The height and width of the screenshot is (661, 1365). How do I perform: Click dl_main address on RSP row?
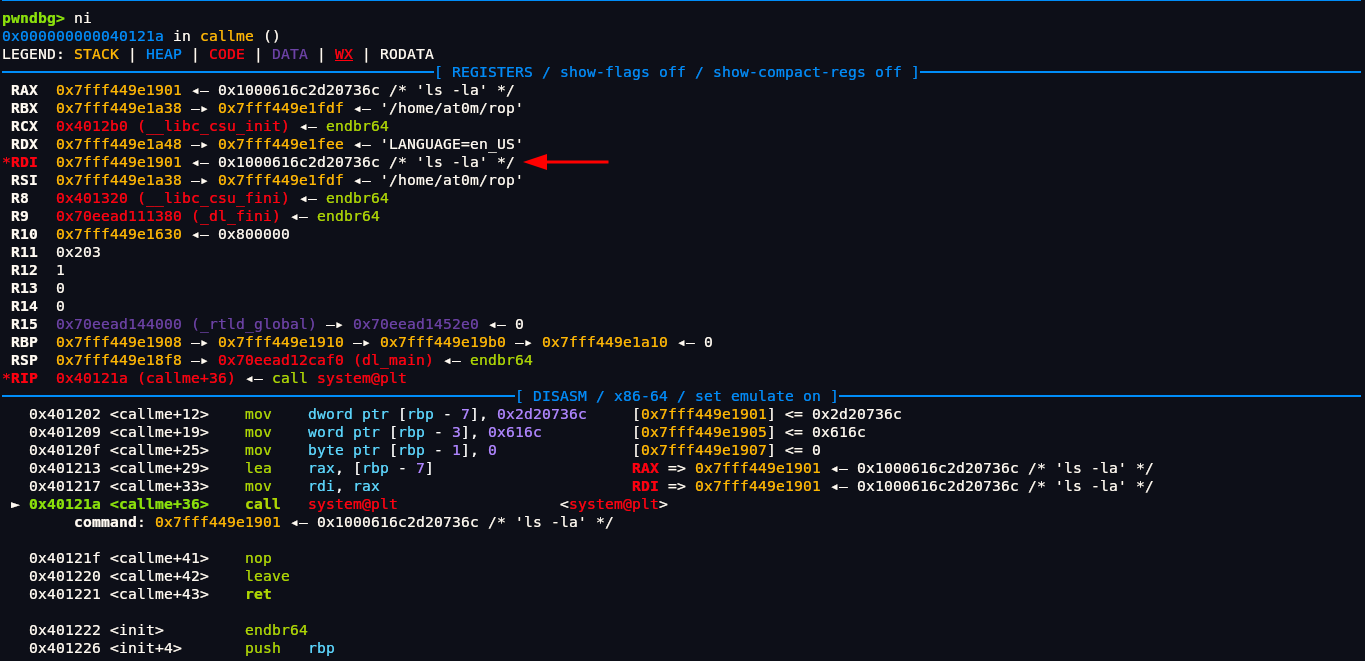click(x=326, y=360)
